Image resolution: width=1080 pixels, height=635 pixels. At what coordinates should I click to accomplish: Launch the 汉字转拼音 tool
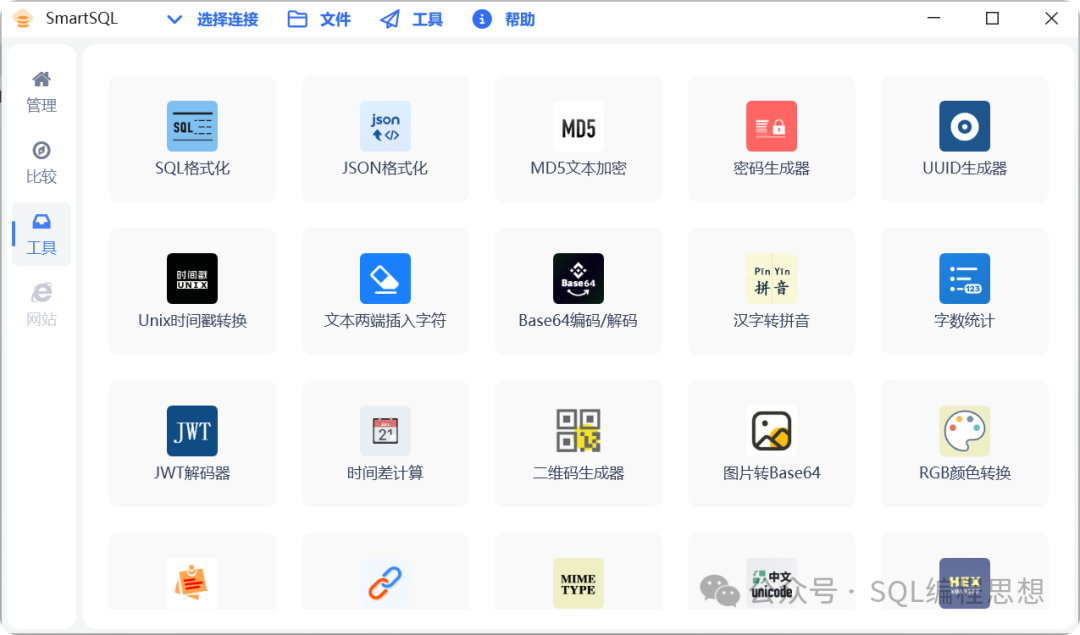click(x=771, y=279)
